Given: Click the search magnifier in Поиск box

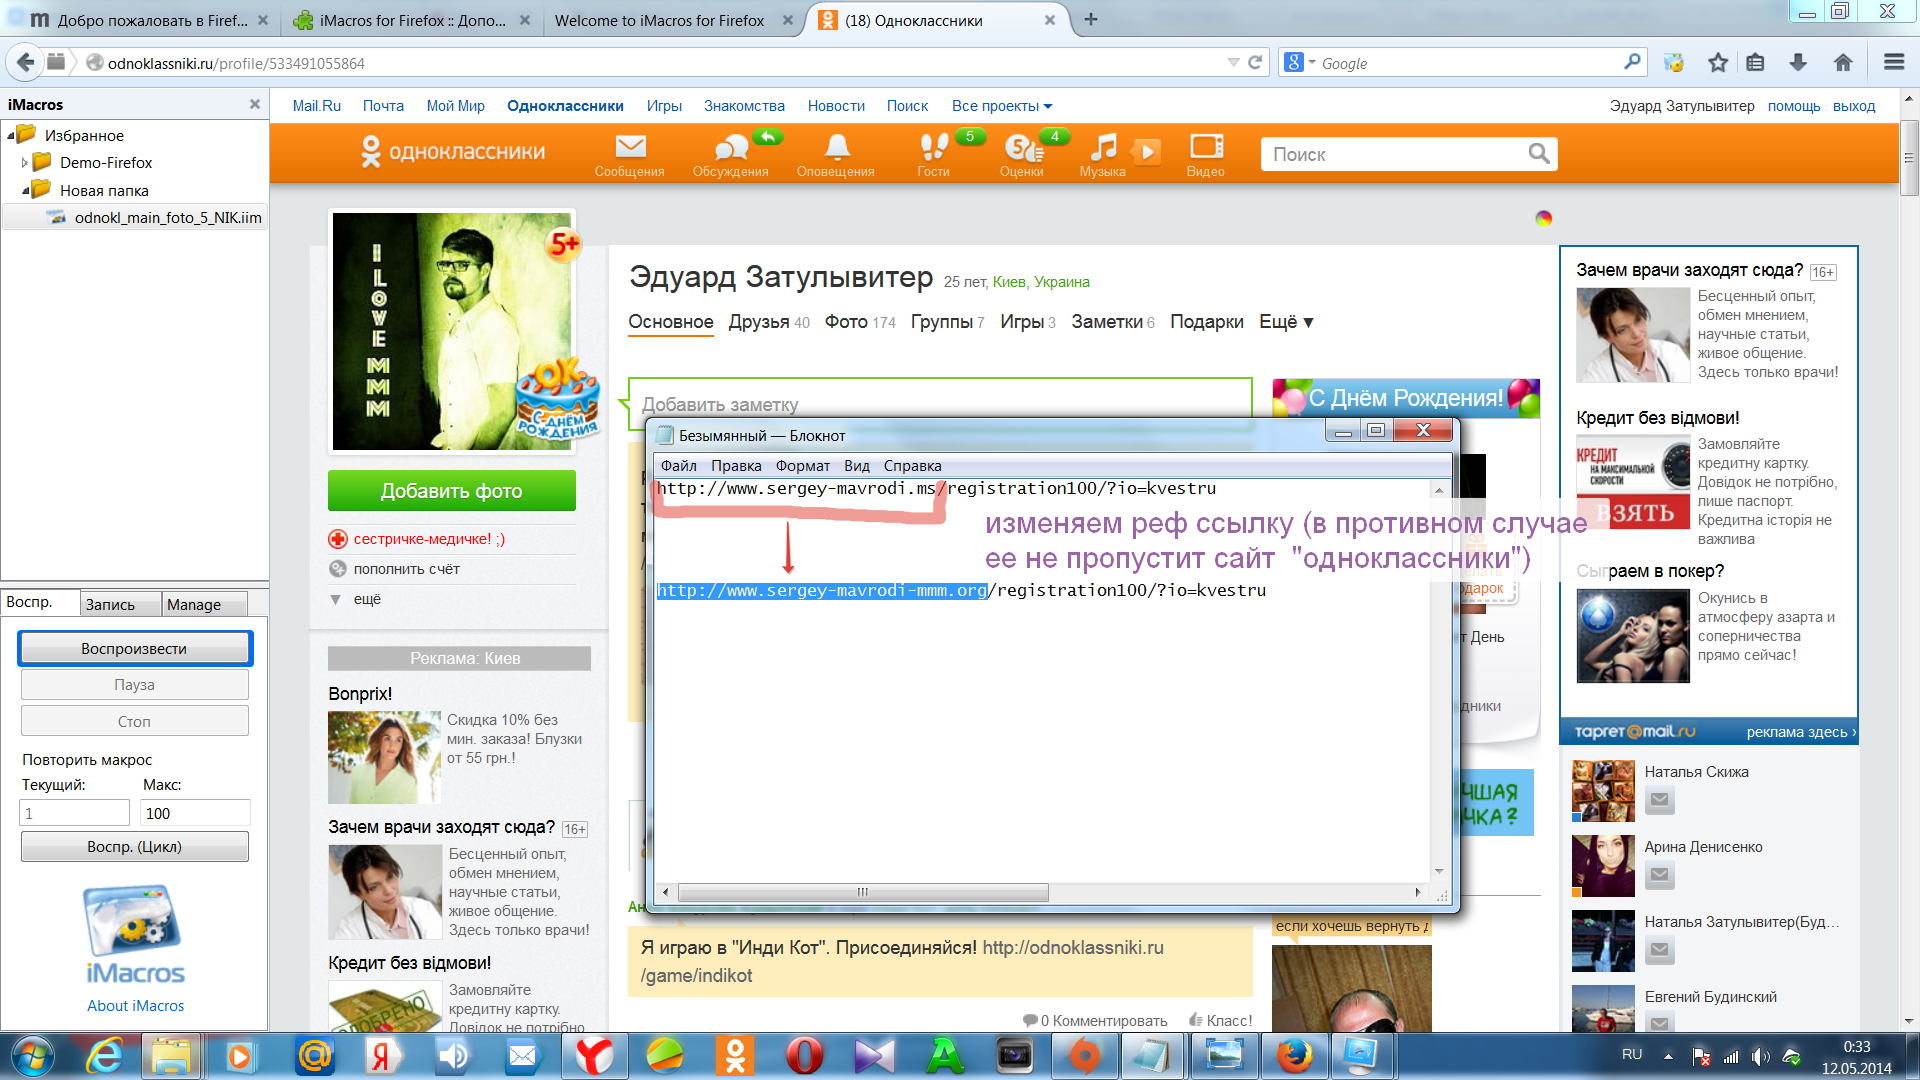Looking at the screenshot, I should 1538,154.
